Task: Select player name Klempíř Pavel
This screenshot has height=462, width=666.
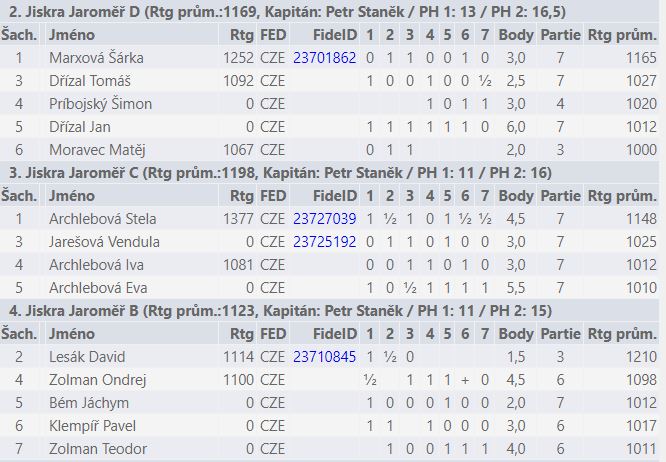Action: [x=93, y=426]
